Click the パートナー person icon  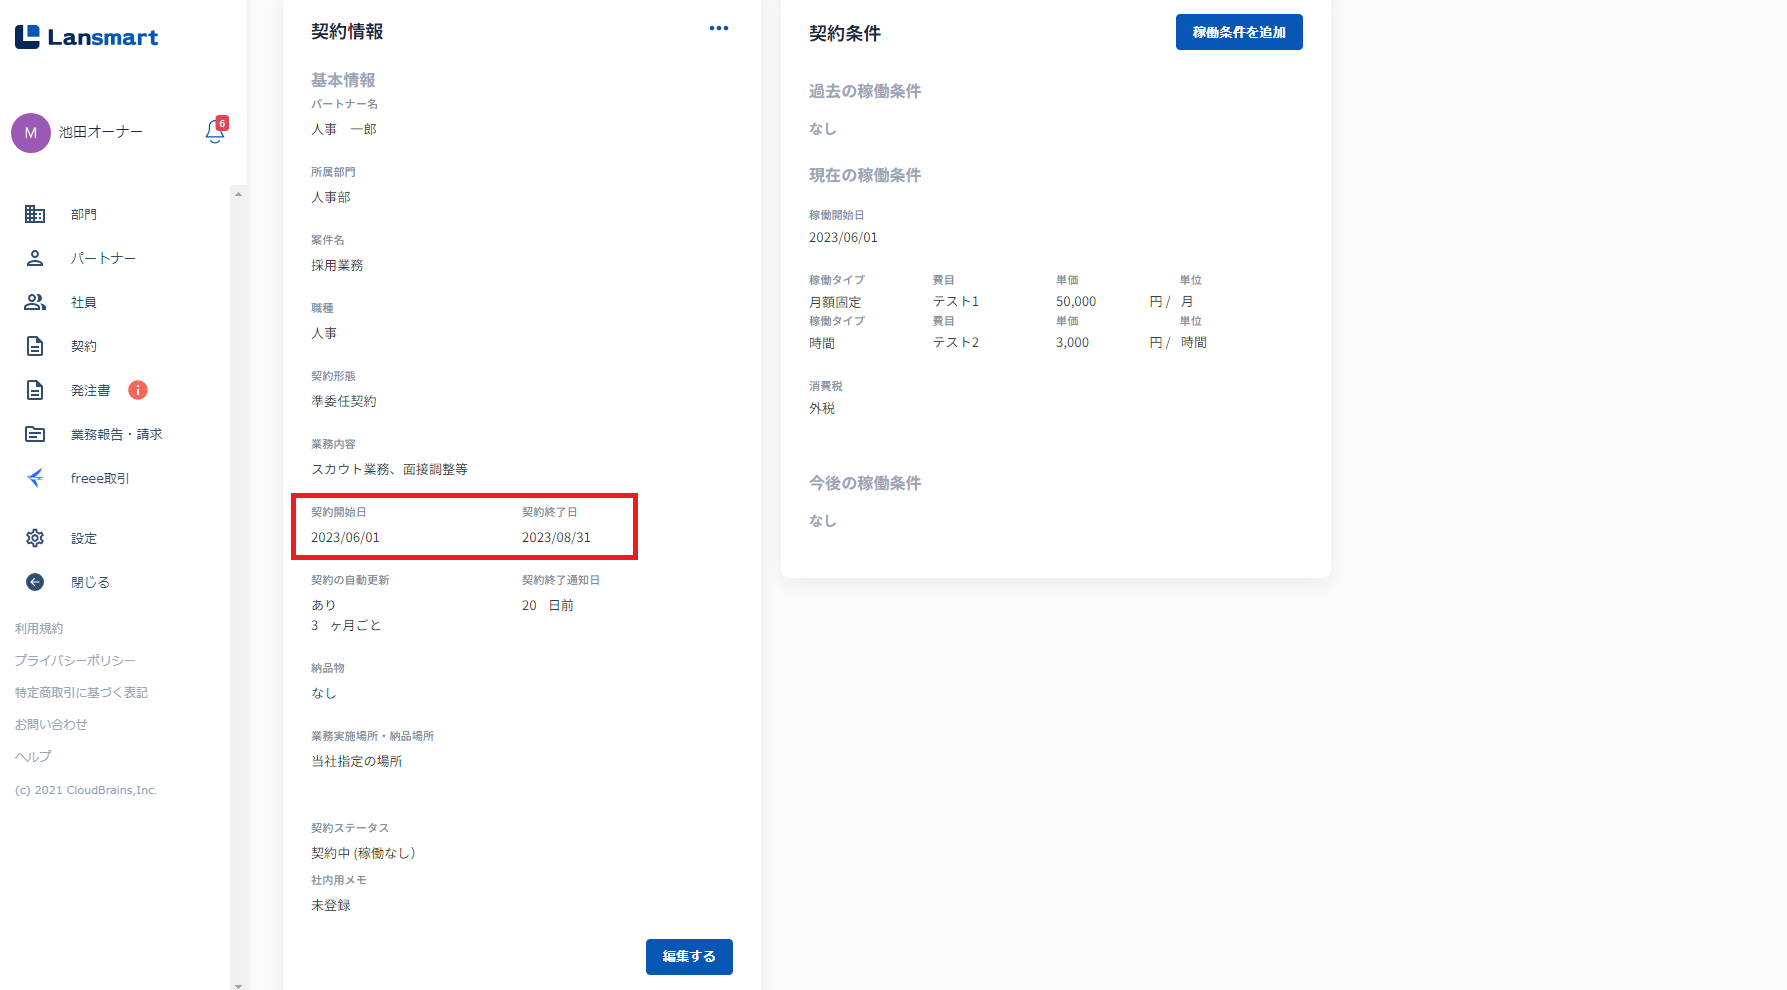click(35, 258)
